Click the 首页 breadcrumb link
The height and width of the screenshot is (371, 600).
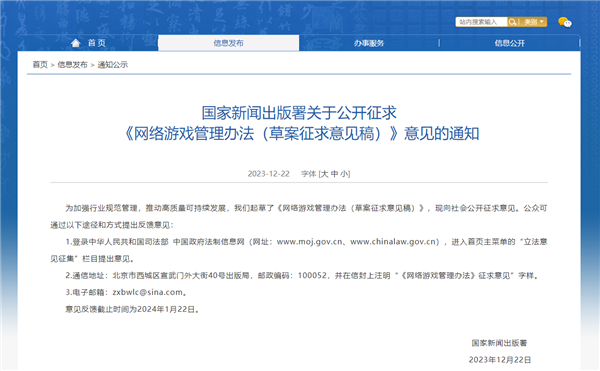tap(40, 65)
